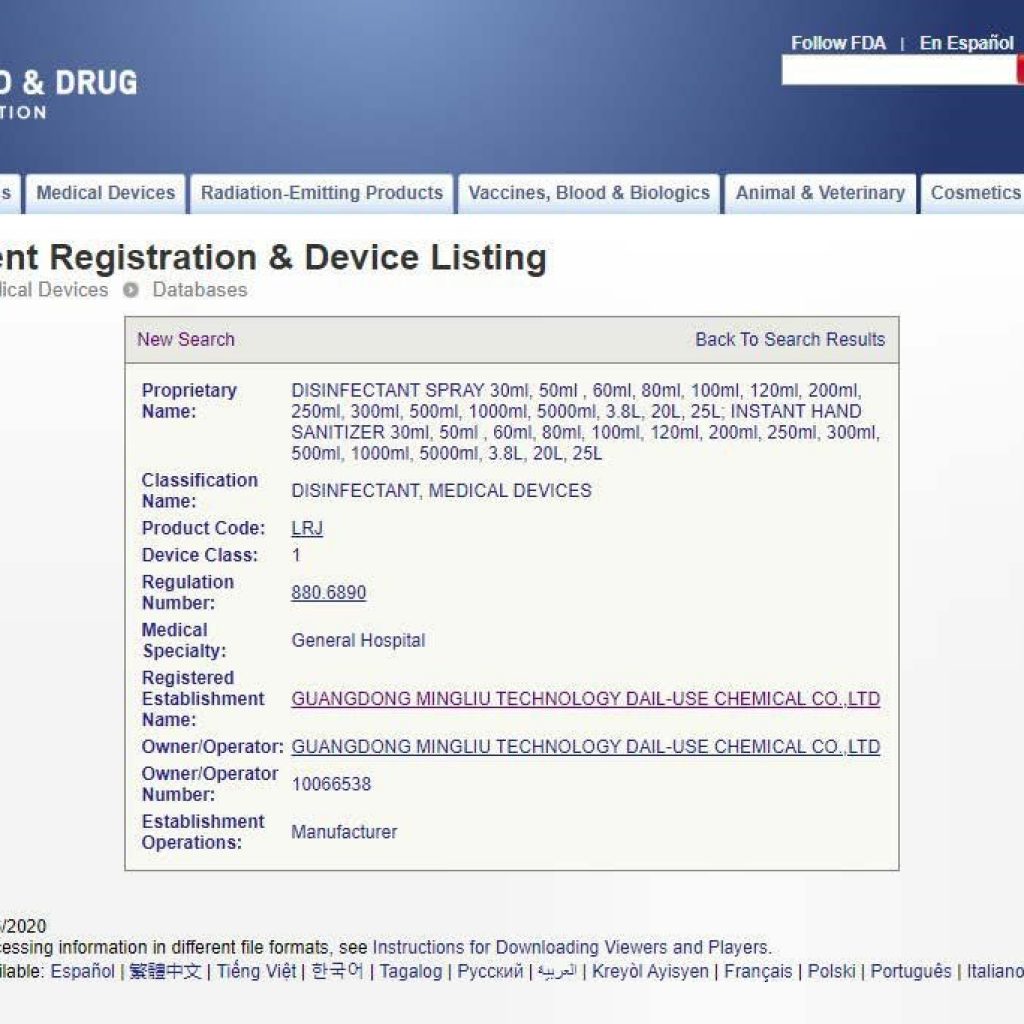Switch to Vaccines, Blood & Biologics tab
The image size is (1024, 1024).
point(588,193)
